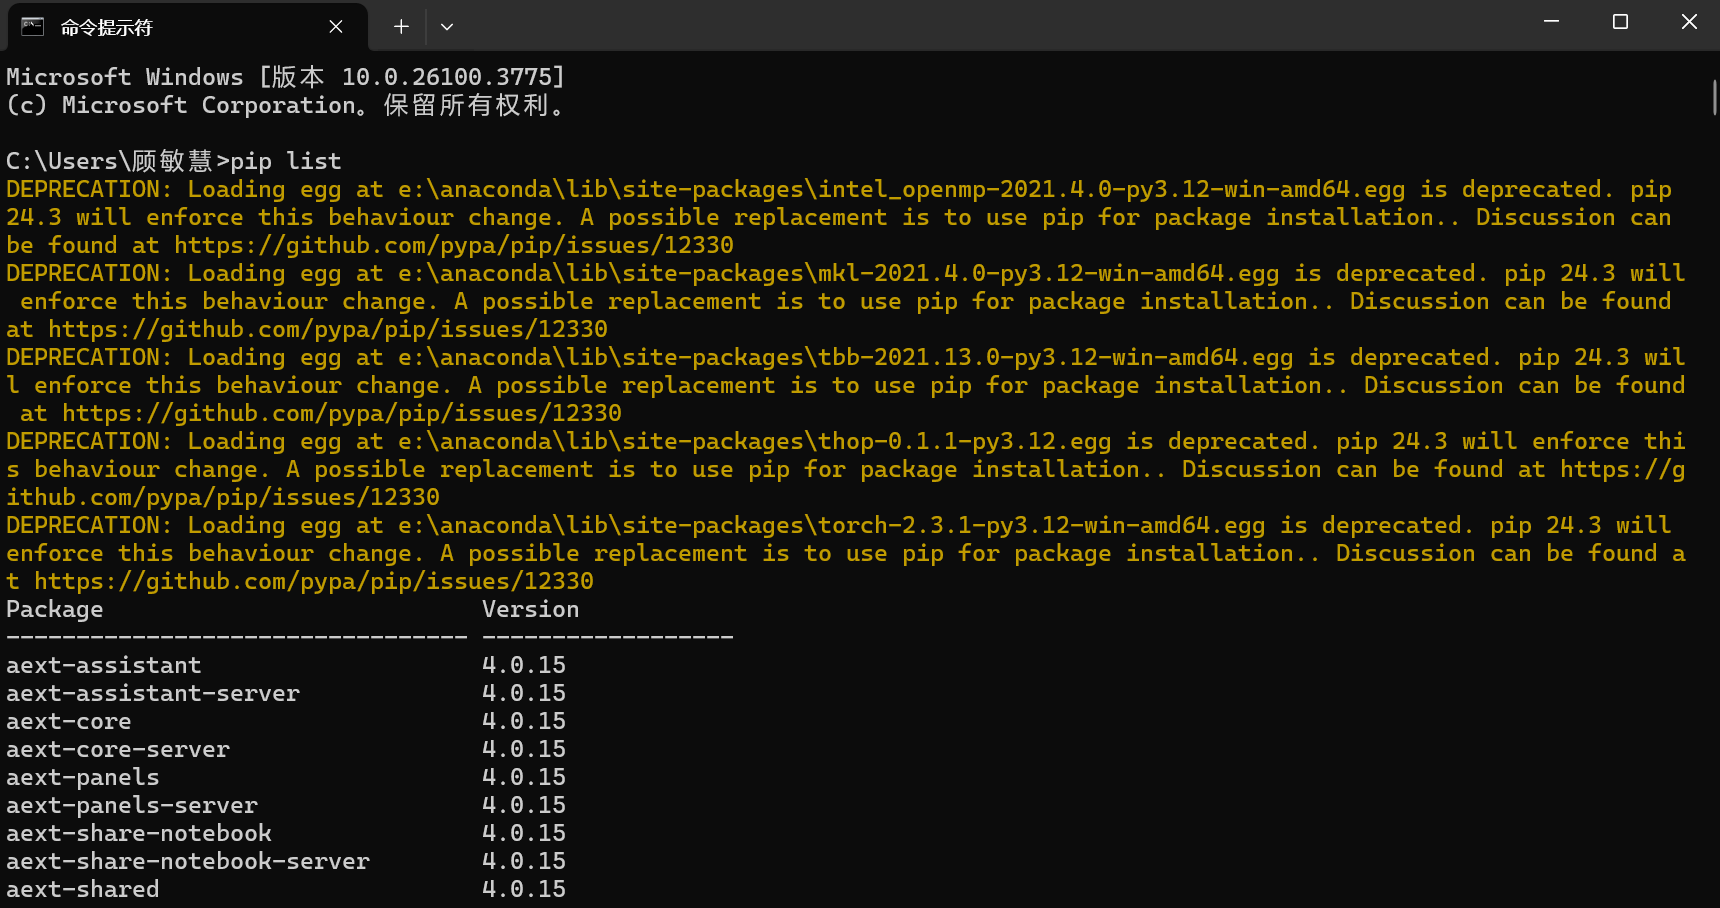Click the 'Version' column header
This screenshot has width=1720, height=908.
coord(531,608)
